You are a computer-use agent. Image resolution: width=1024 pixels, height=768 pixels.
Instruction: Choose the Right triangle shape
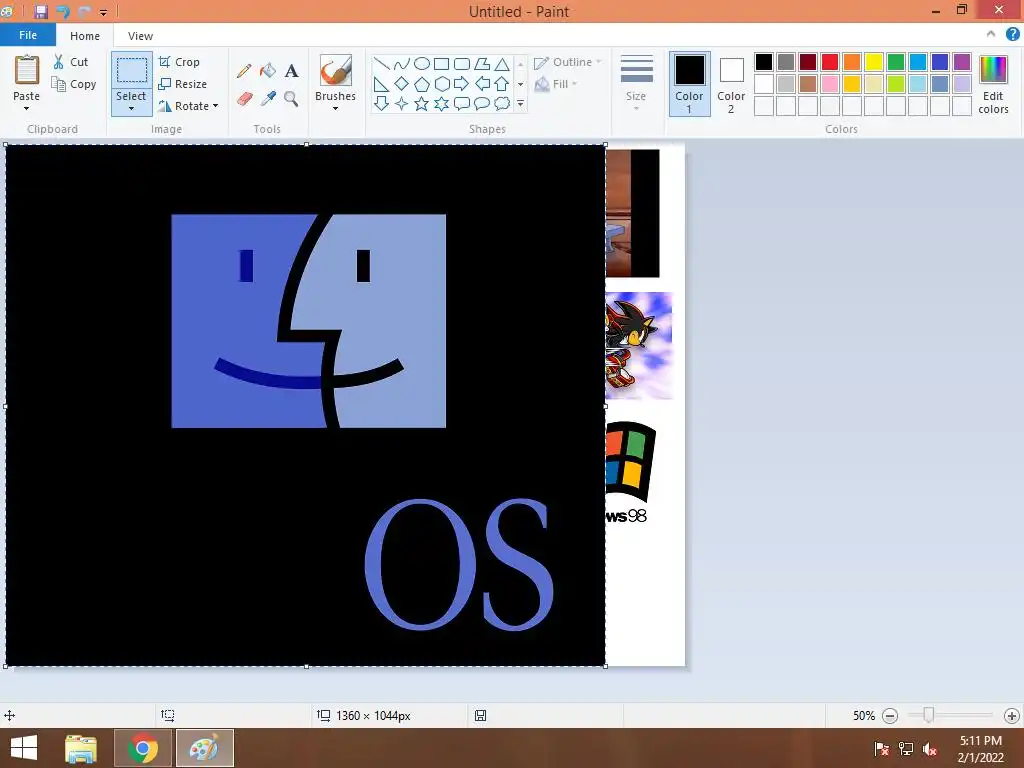tap(381, 84)
